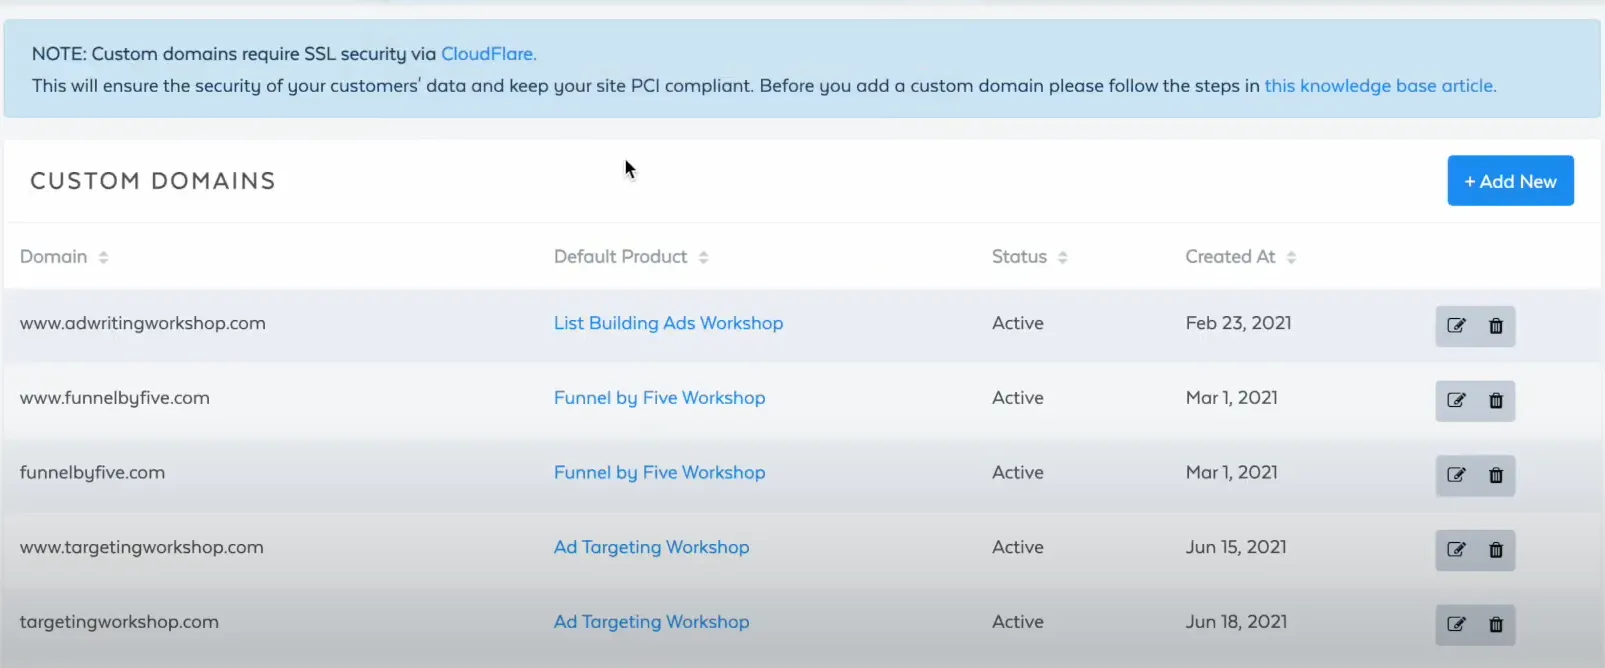Delete the www.funnelbyfive.com domain row
This screenshot has width=1605, height=668.
click(x=1496, y=401)
